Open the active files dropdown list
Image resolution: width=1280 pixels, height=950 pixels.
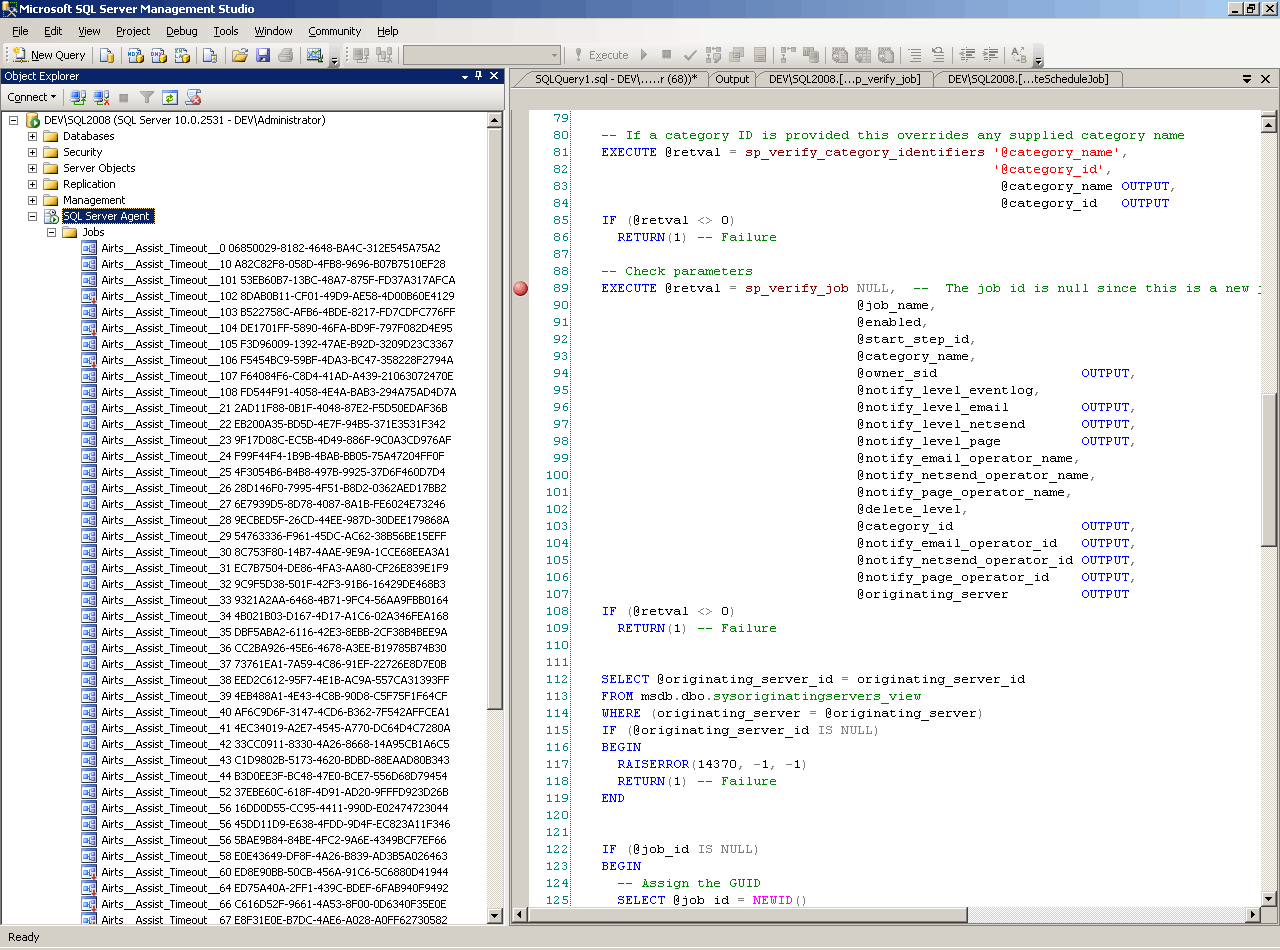coord(1248,79)
